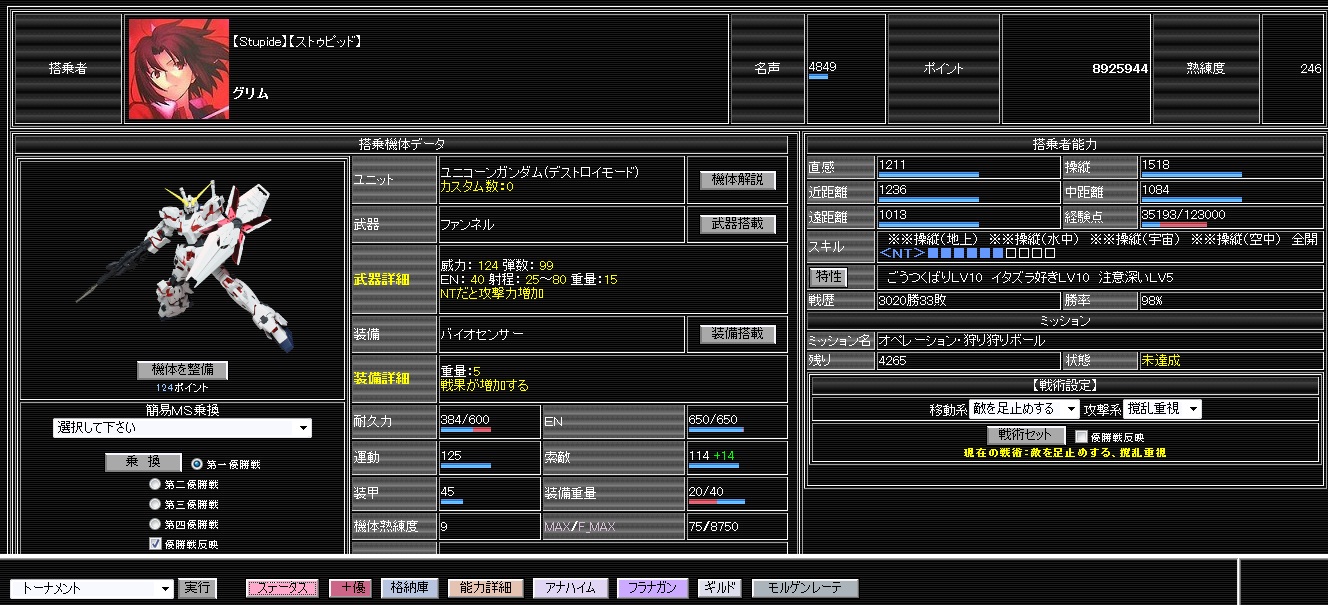
Task: Click the 戦歴 3020勝33敗 field
Action: [x=969, y=300]
